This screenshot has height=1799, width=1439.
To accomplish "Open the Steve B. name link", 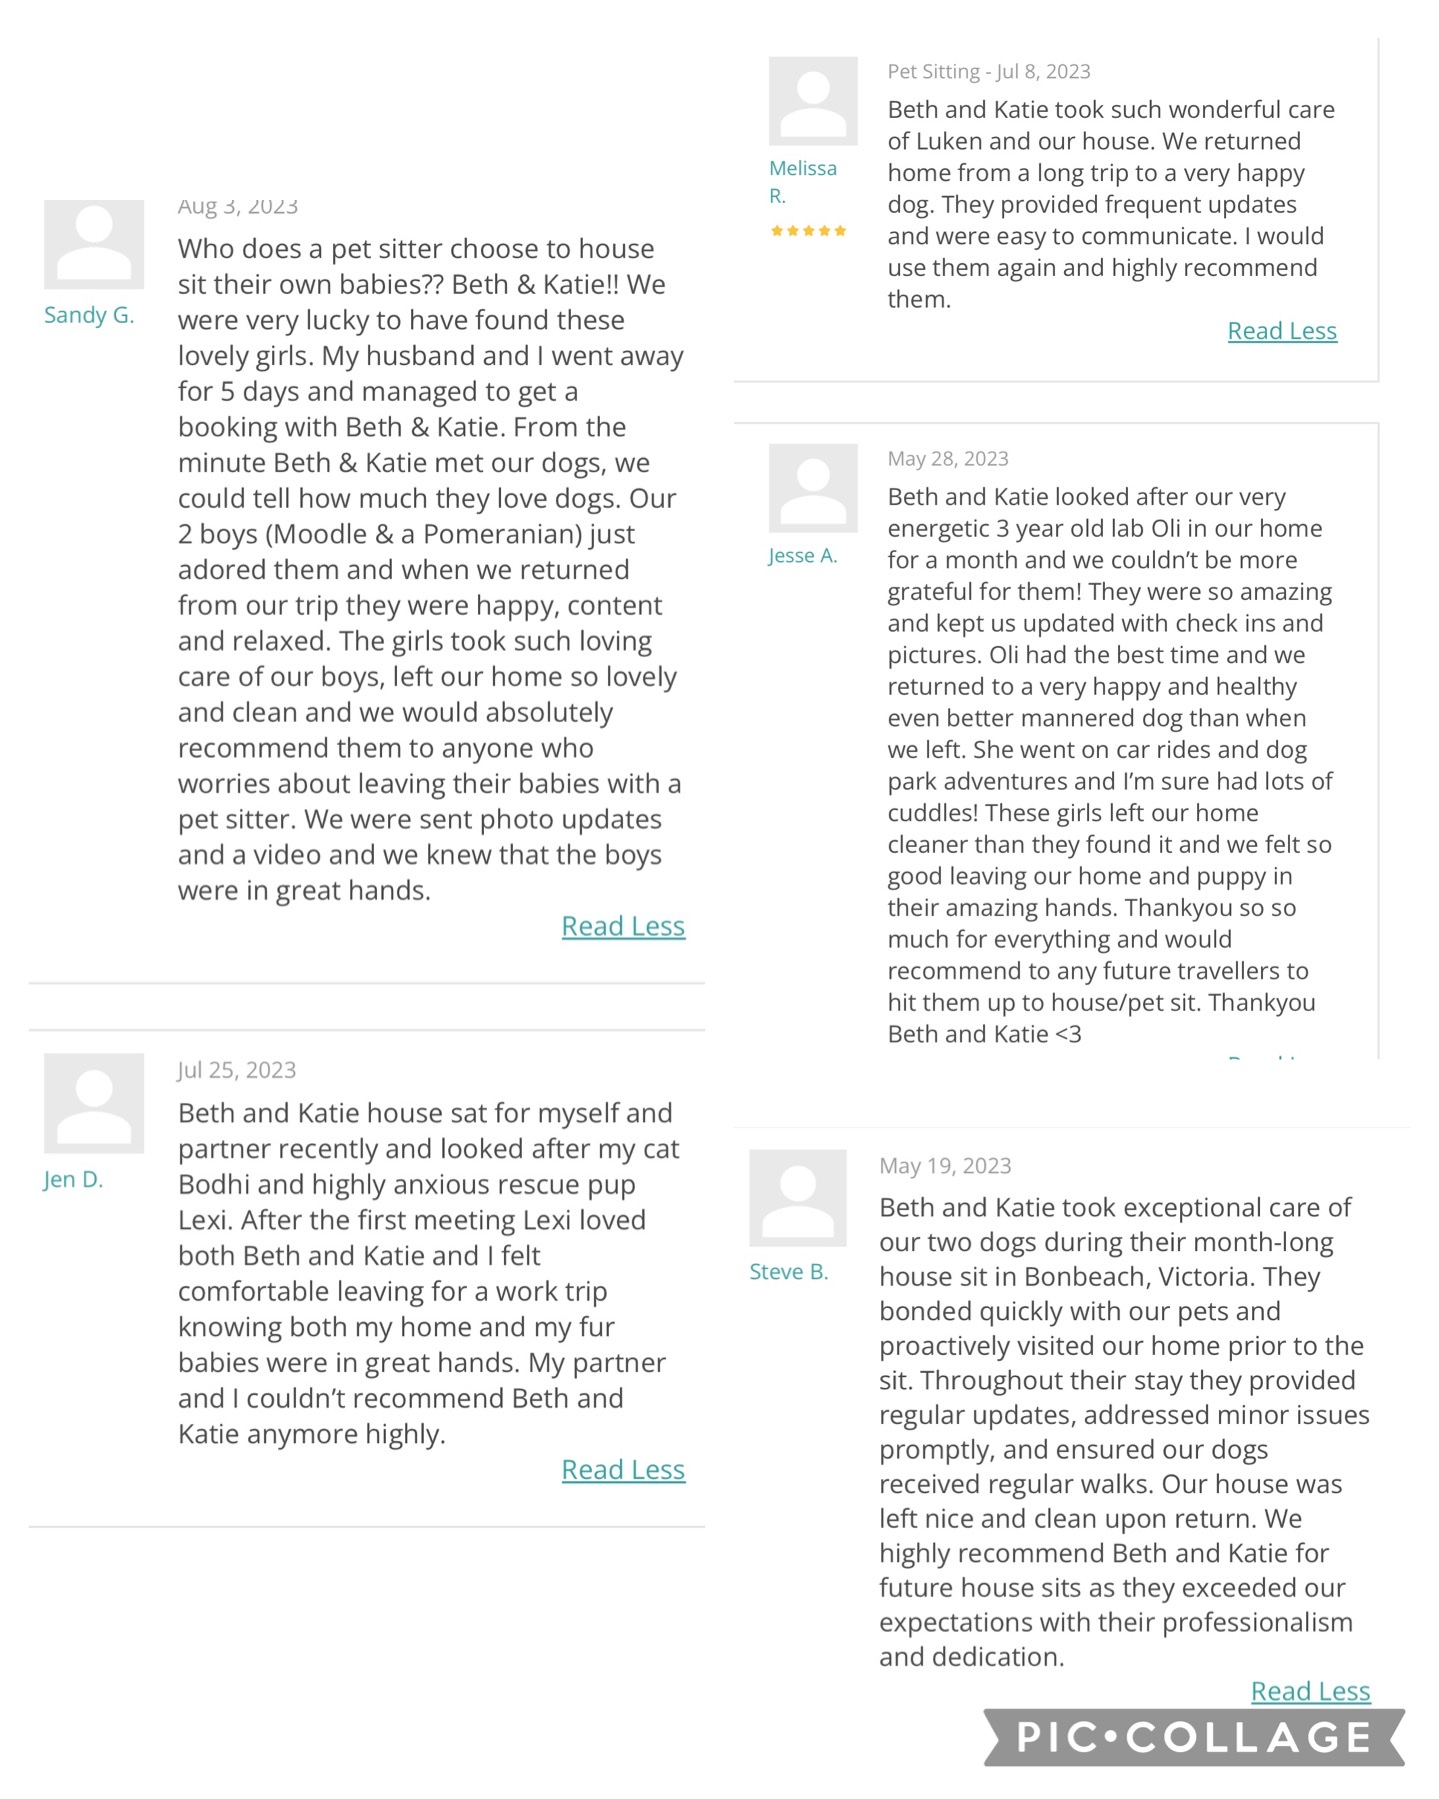I will point(789,1272).
